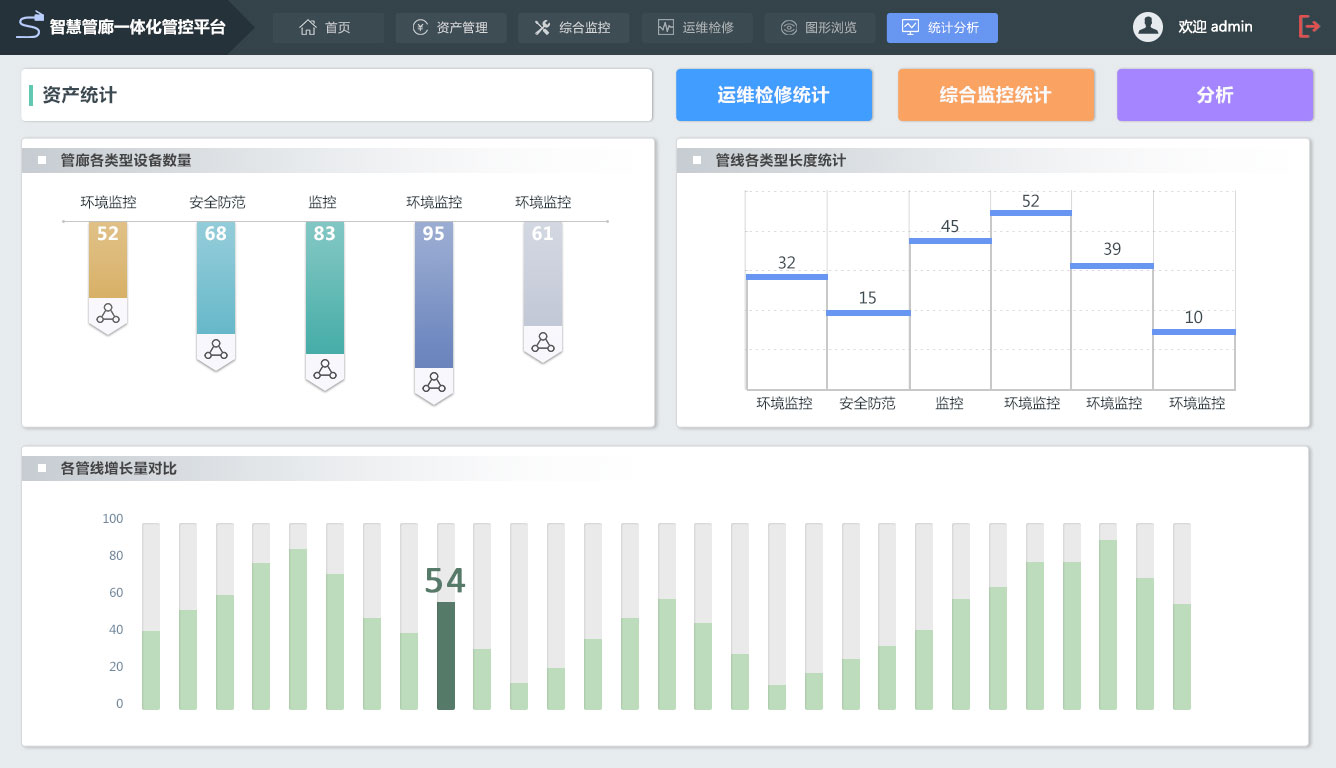Click network icon under the 52 bar
1336x768 pixels.
point(107,314)
